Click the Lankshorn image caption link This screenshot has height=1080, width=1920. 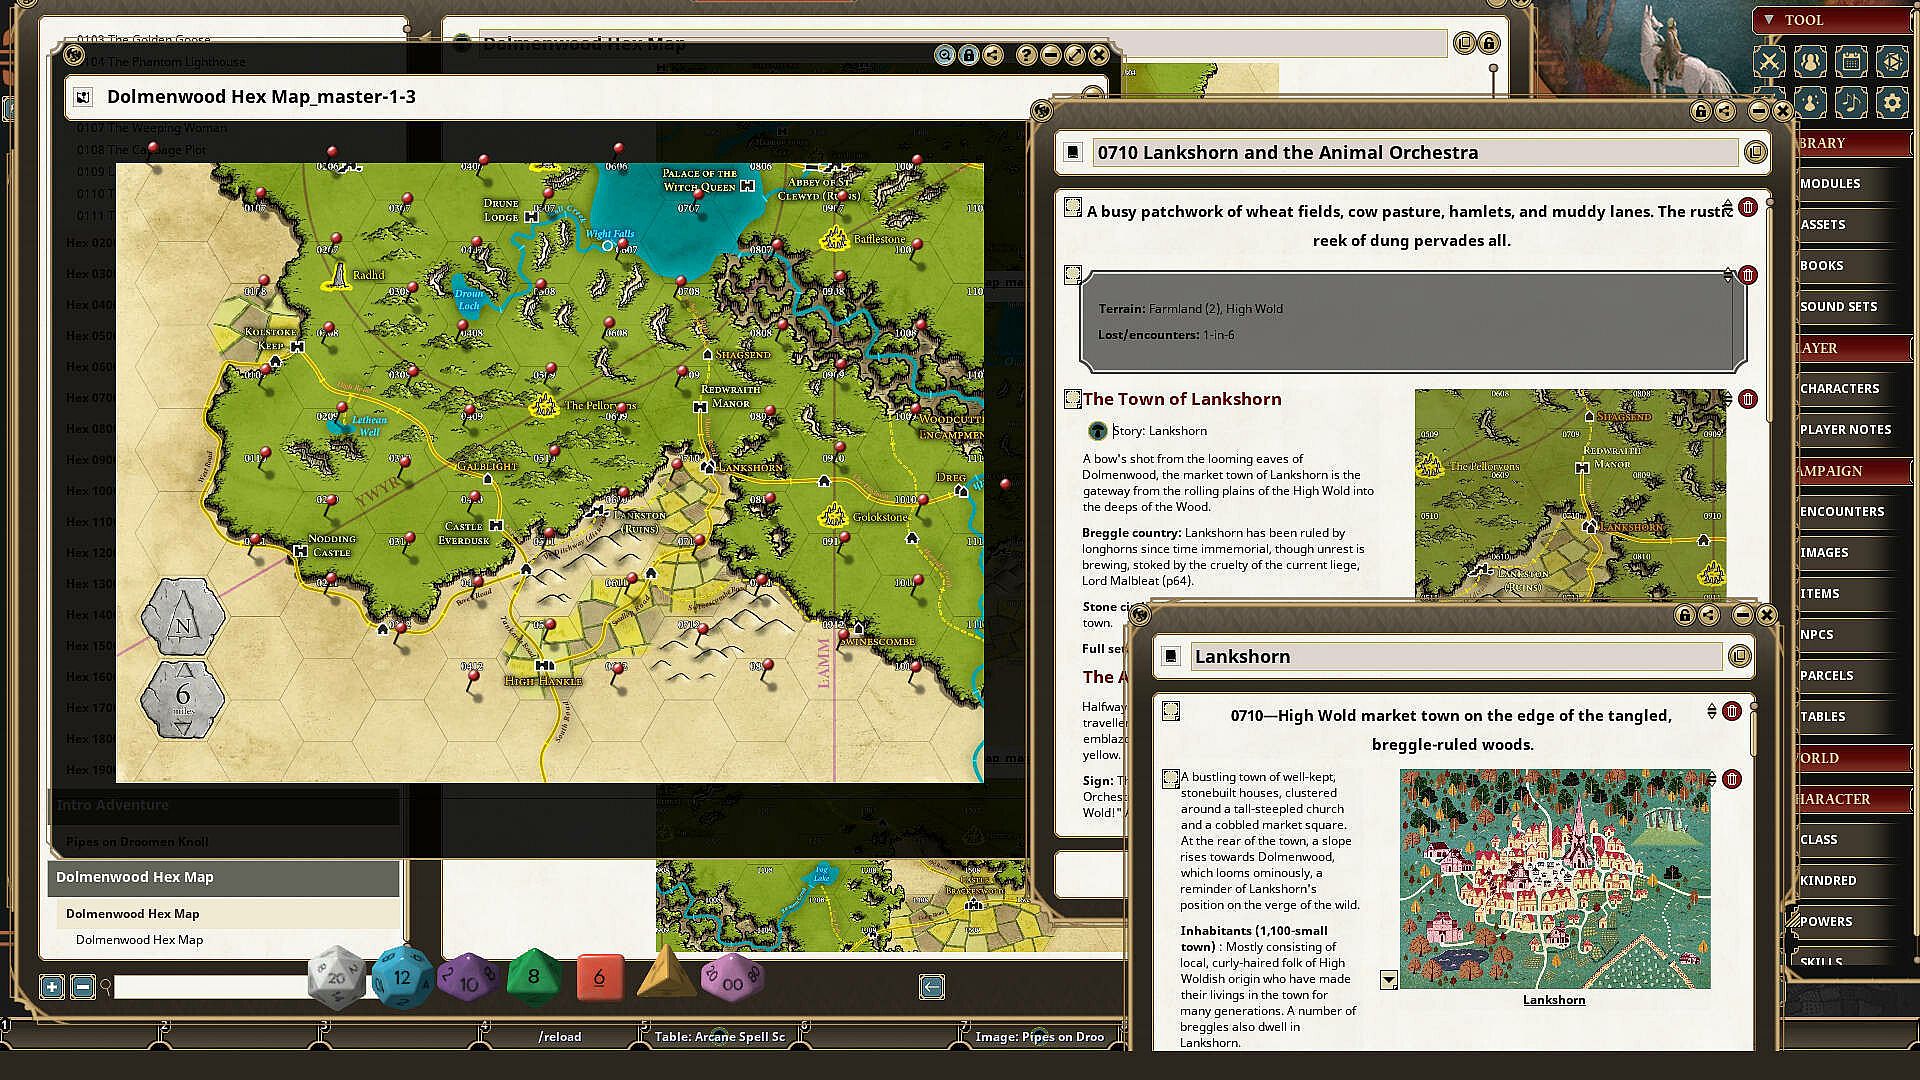click(1553, 999)
